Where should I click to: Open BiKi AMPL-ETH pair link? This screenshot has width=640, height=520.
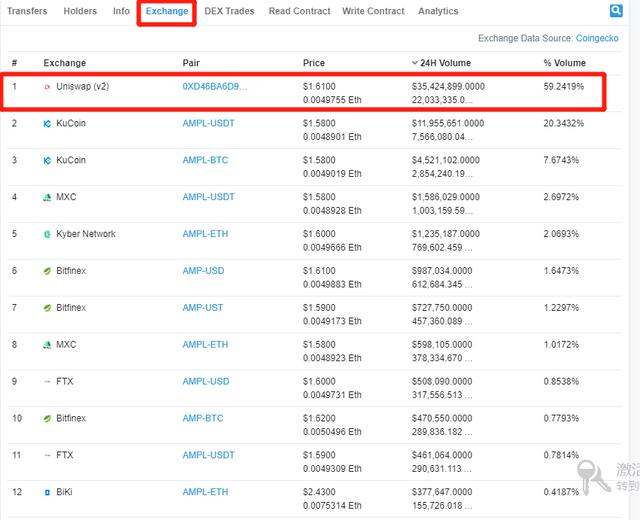click(x=205, y=492)
